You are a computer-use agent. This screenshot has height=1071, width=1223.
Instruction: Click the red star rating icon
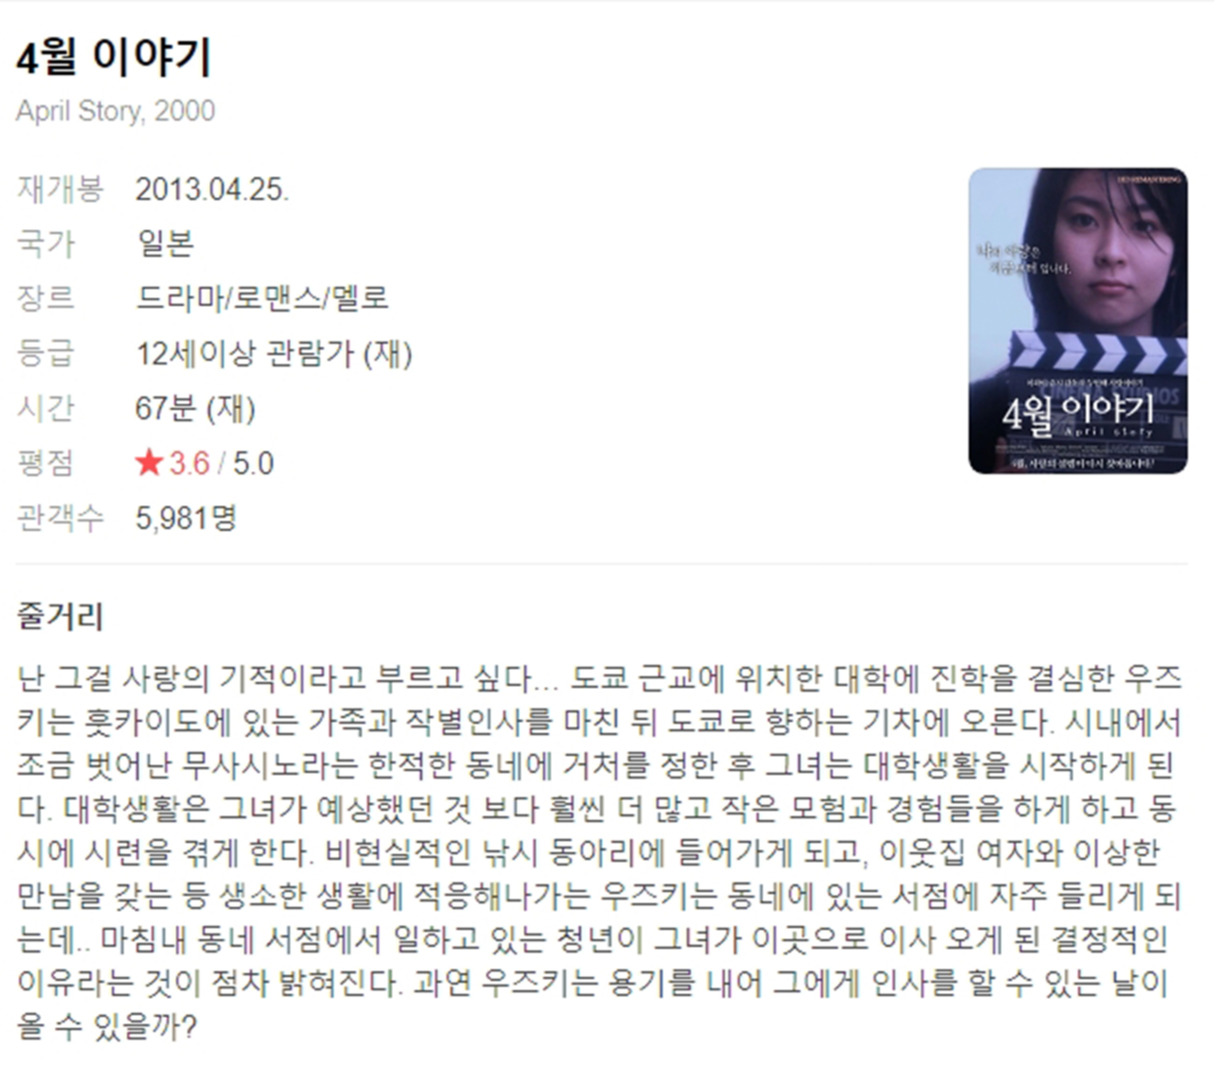click(149, 463)
